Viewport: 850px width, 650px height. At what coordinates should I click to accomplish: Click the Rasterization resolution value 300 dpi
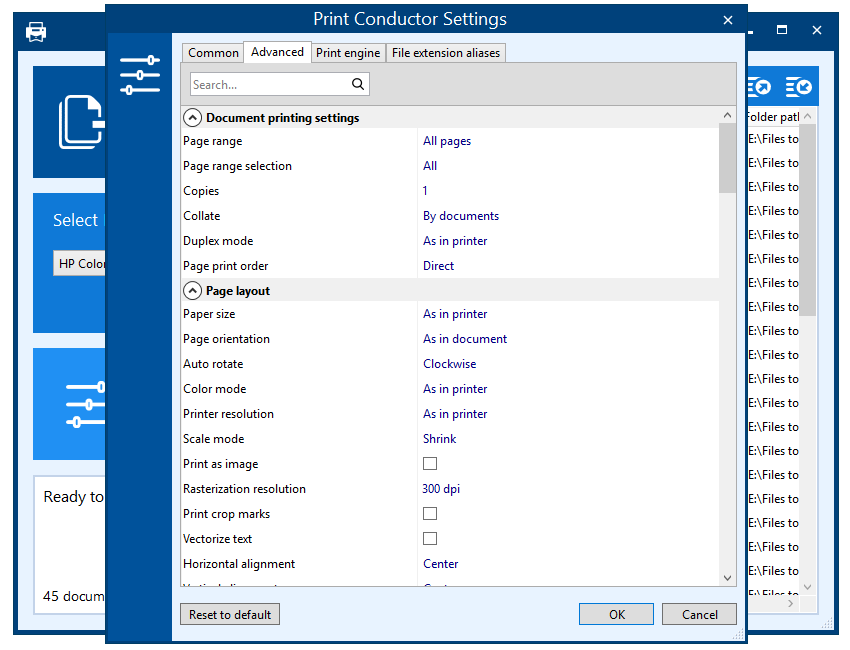point(441,488)
